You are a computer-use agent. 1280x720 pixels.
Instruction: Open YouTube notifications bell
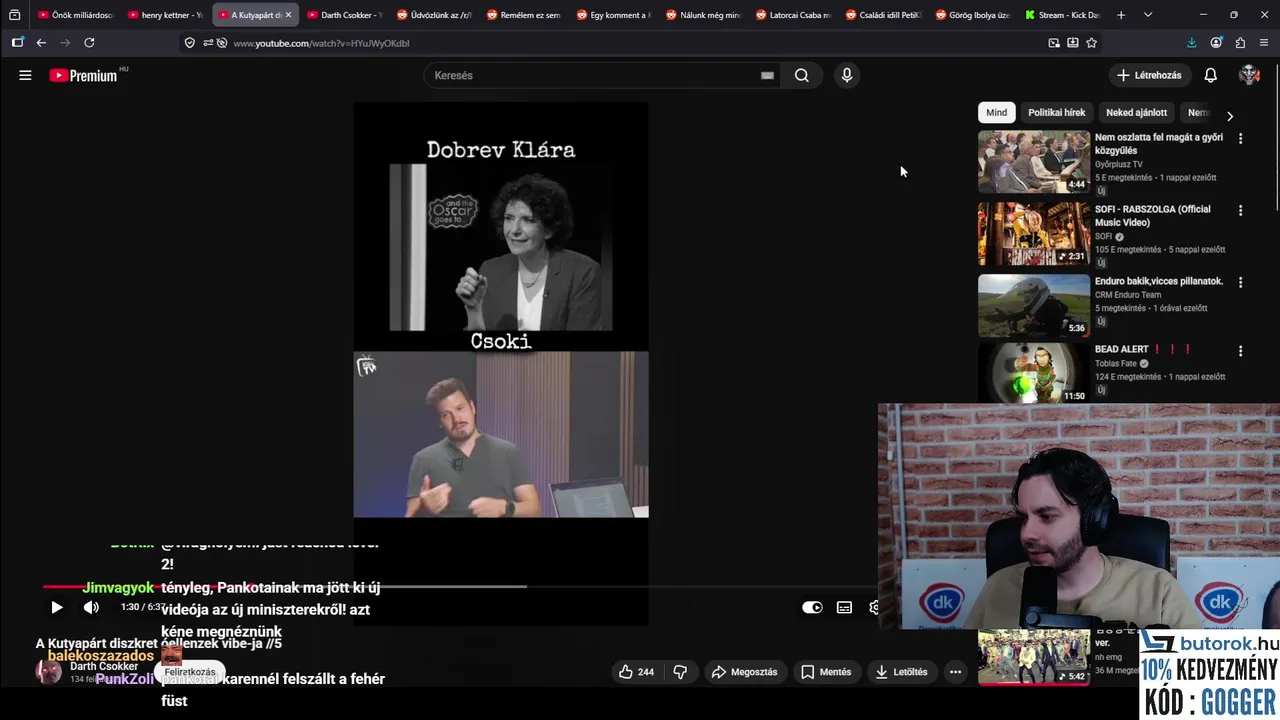click(1210, 75)
